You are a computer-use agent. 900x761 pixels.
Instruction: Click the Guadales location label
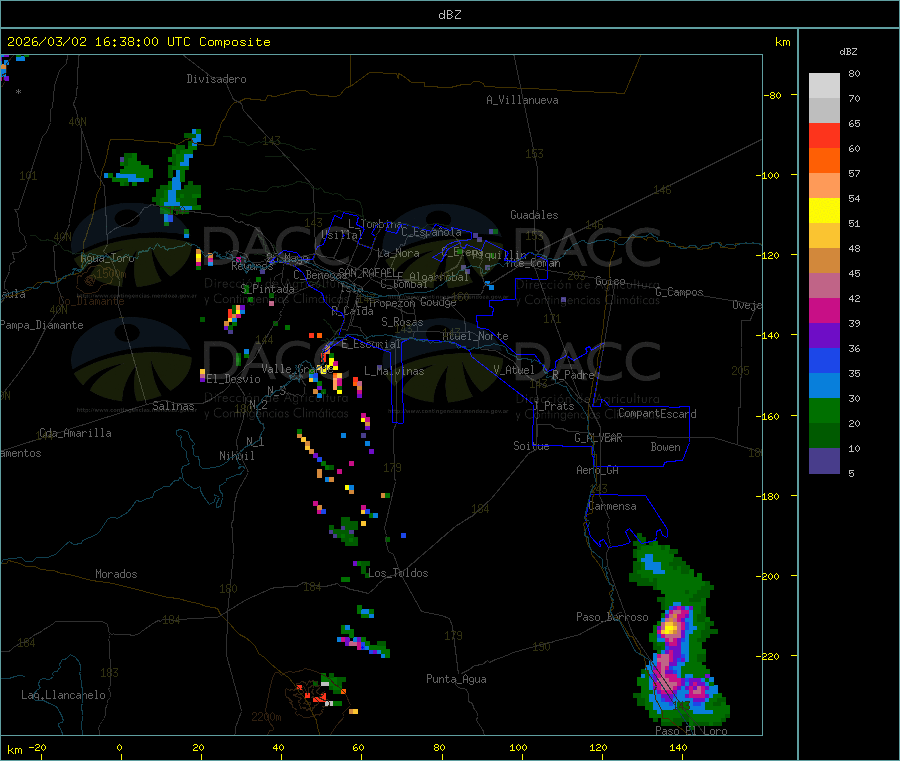[534, 215]
